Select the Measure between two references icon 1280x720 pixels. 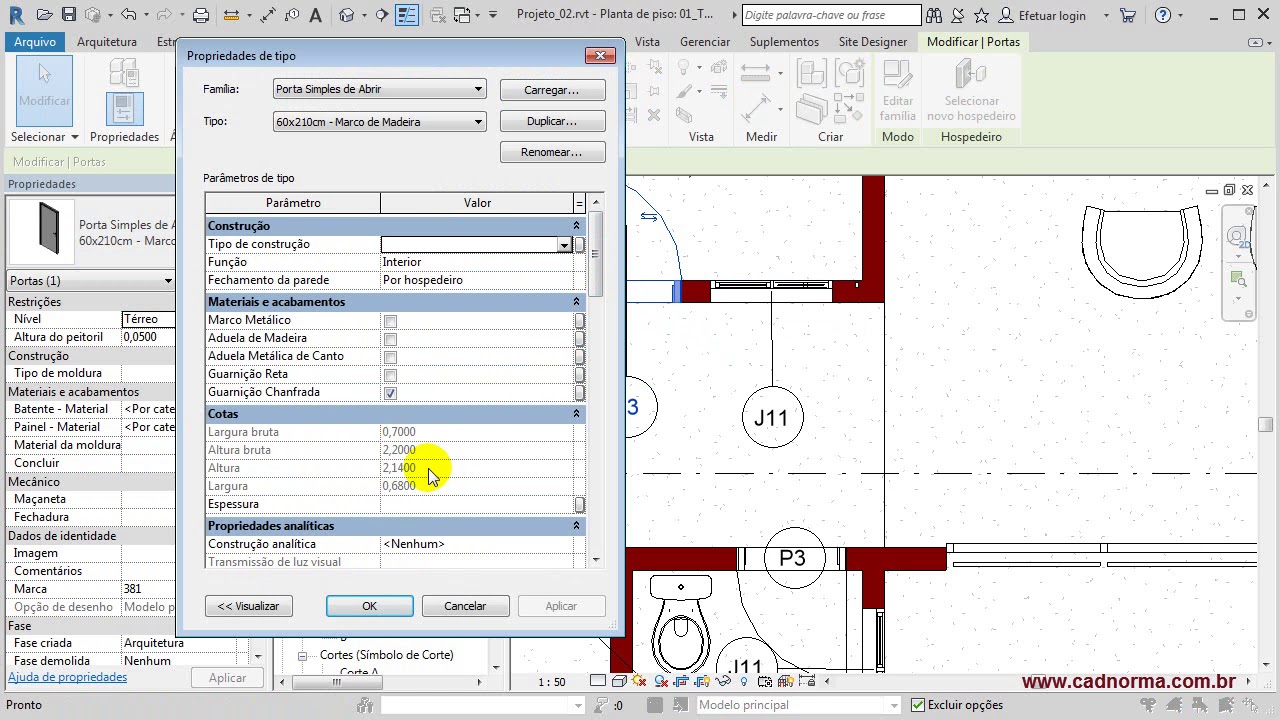[231, 15]
